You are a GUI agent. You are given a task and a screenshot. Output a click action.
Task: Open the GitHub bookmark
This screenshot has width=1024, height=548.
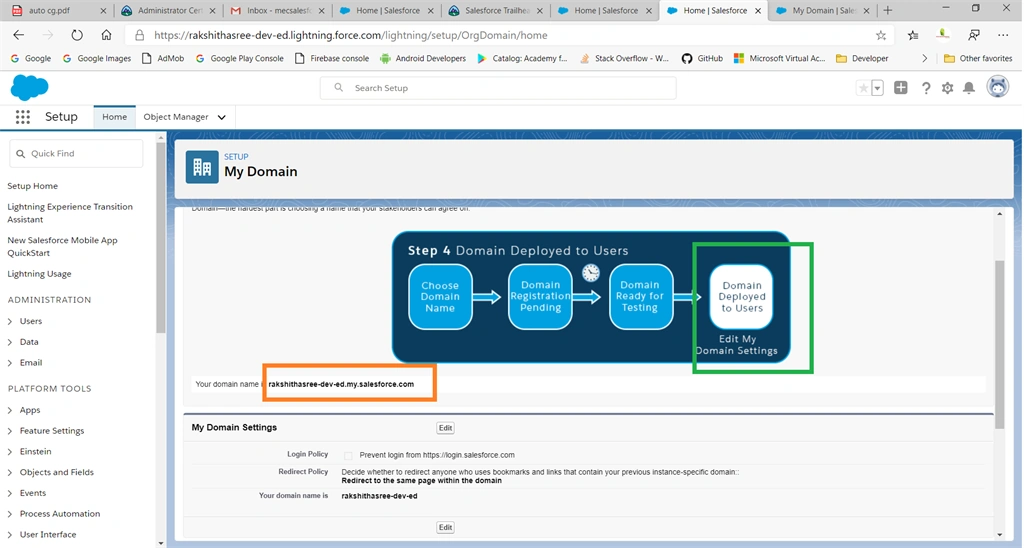coord(702,58)
